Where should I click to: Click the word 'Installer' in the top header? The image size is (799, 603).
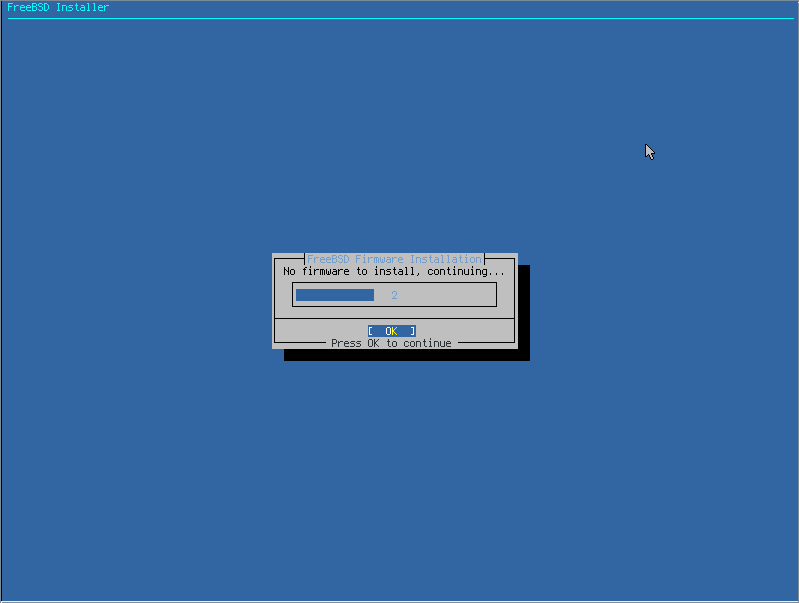(83, 7)
